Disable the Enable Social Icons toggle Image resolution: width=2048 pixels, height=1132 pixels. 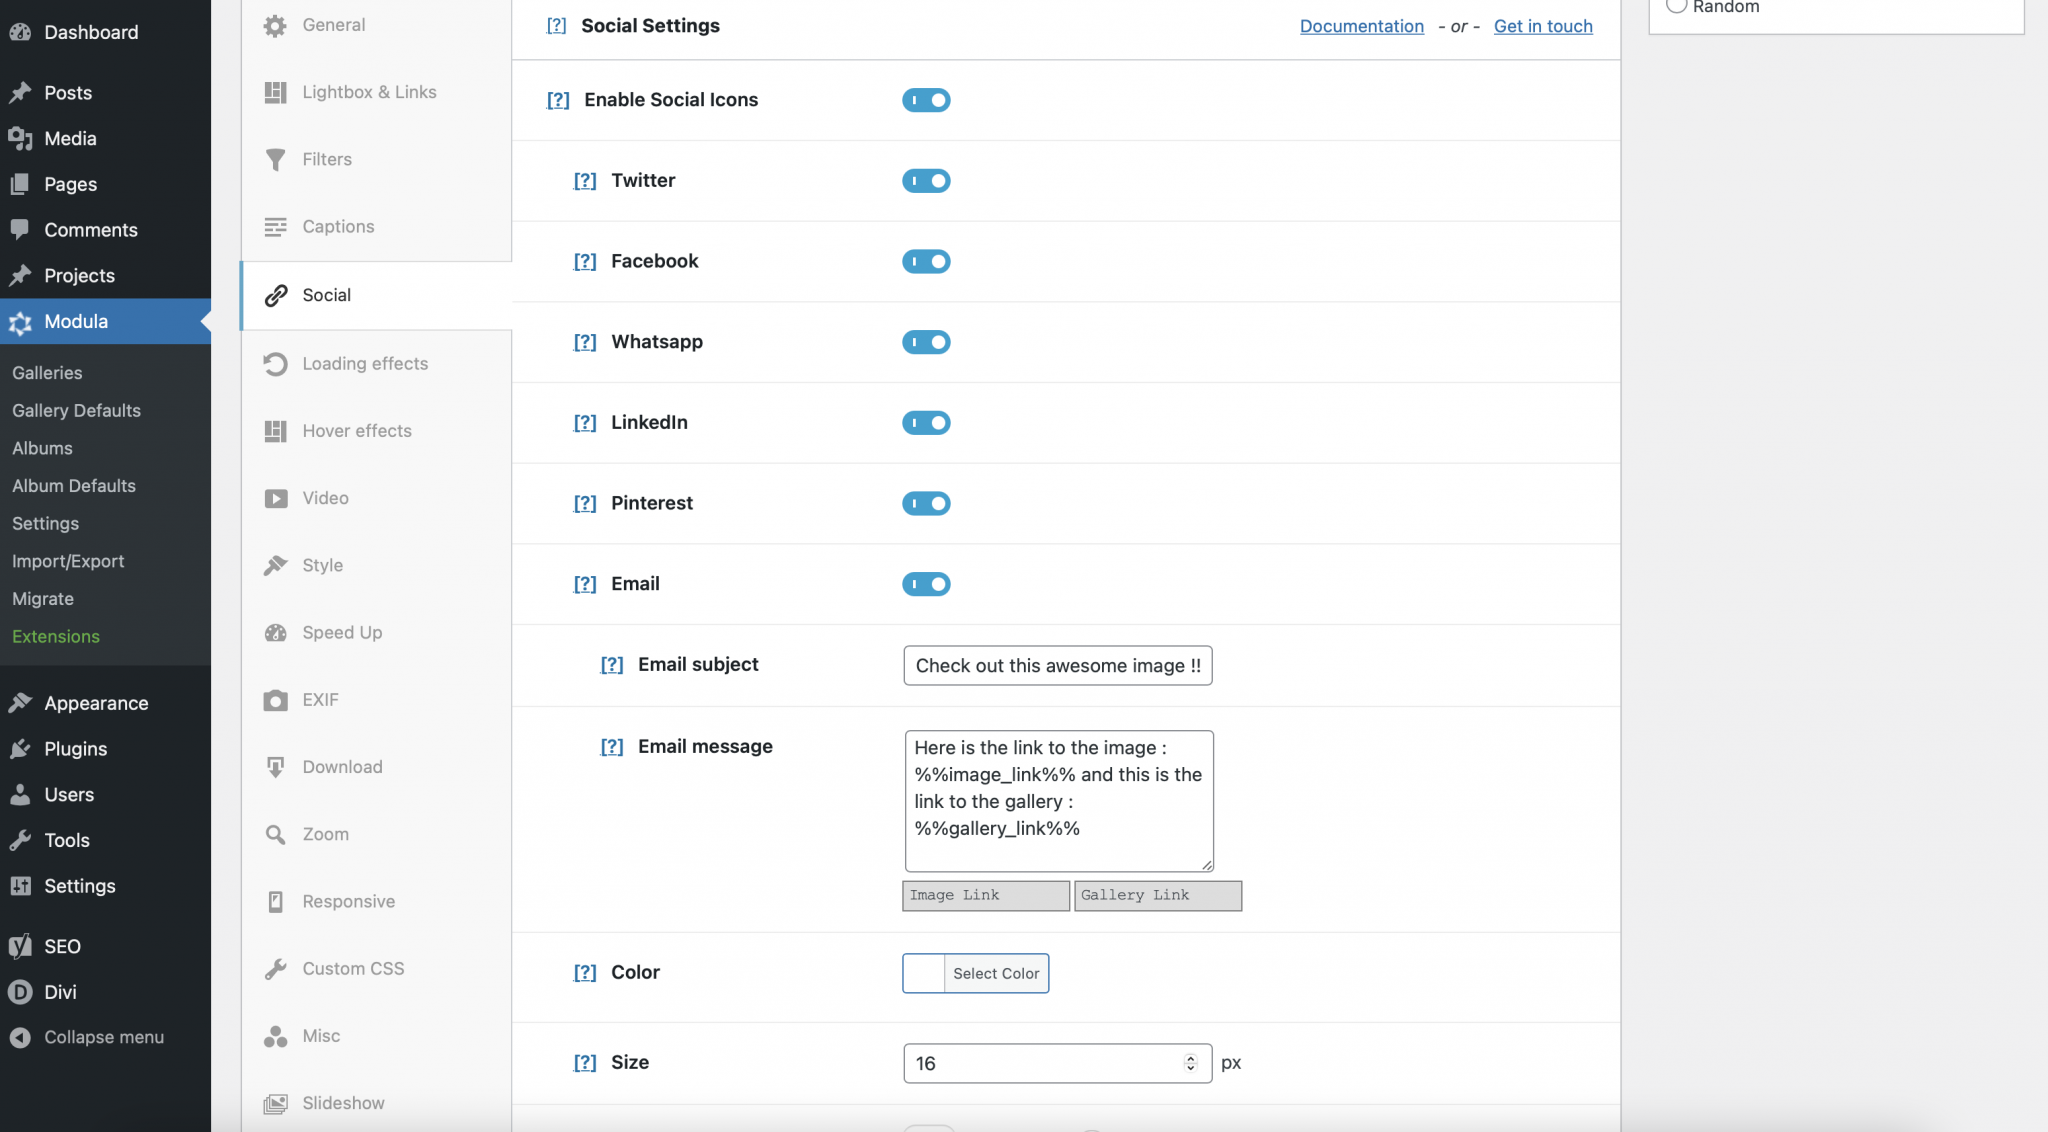click(x=926, y=100)
